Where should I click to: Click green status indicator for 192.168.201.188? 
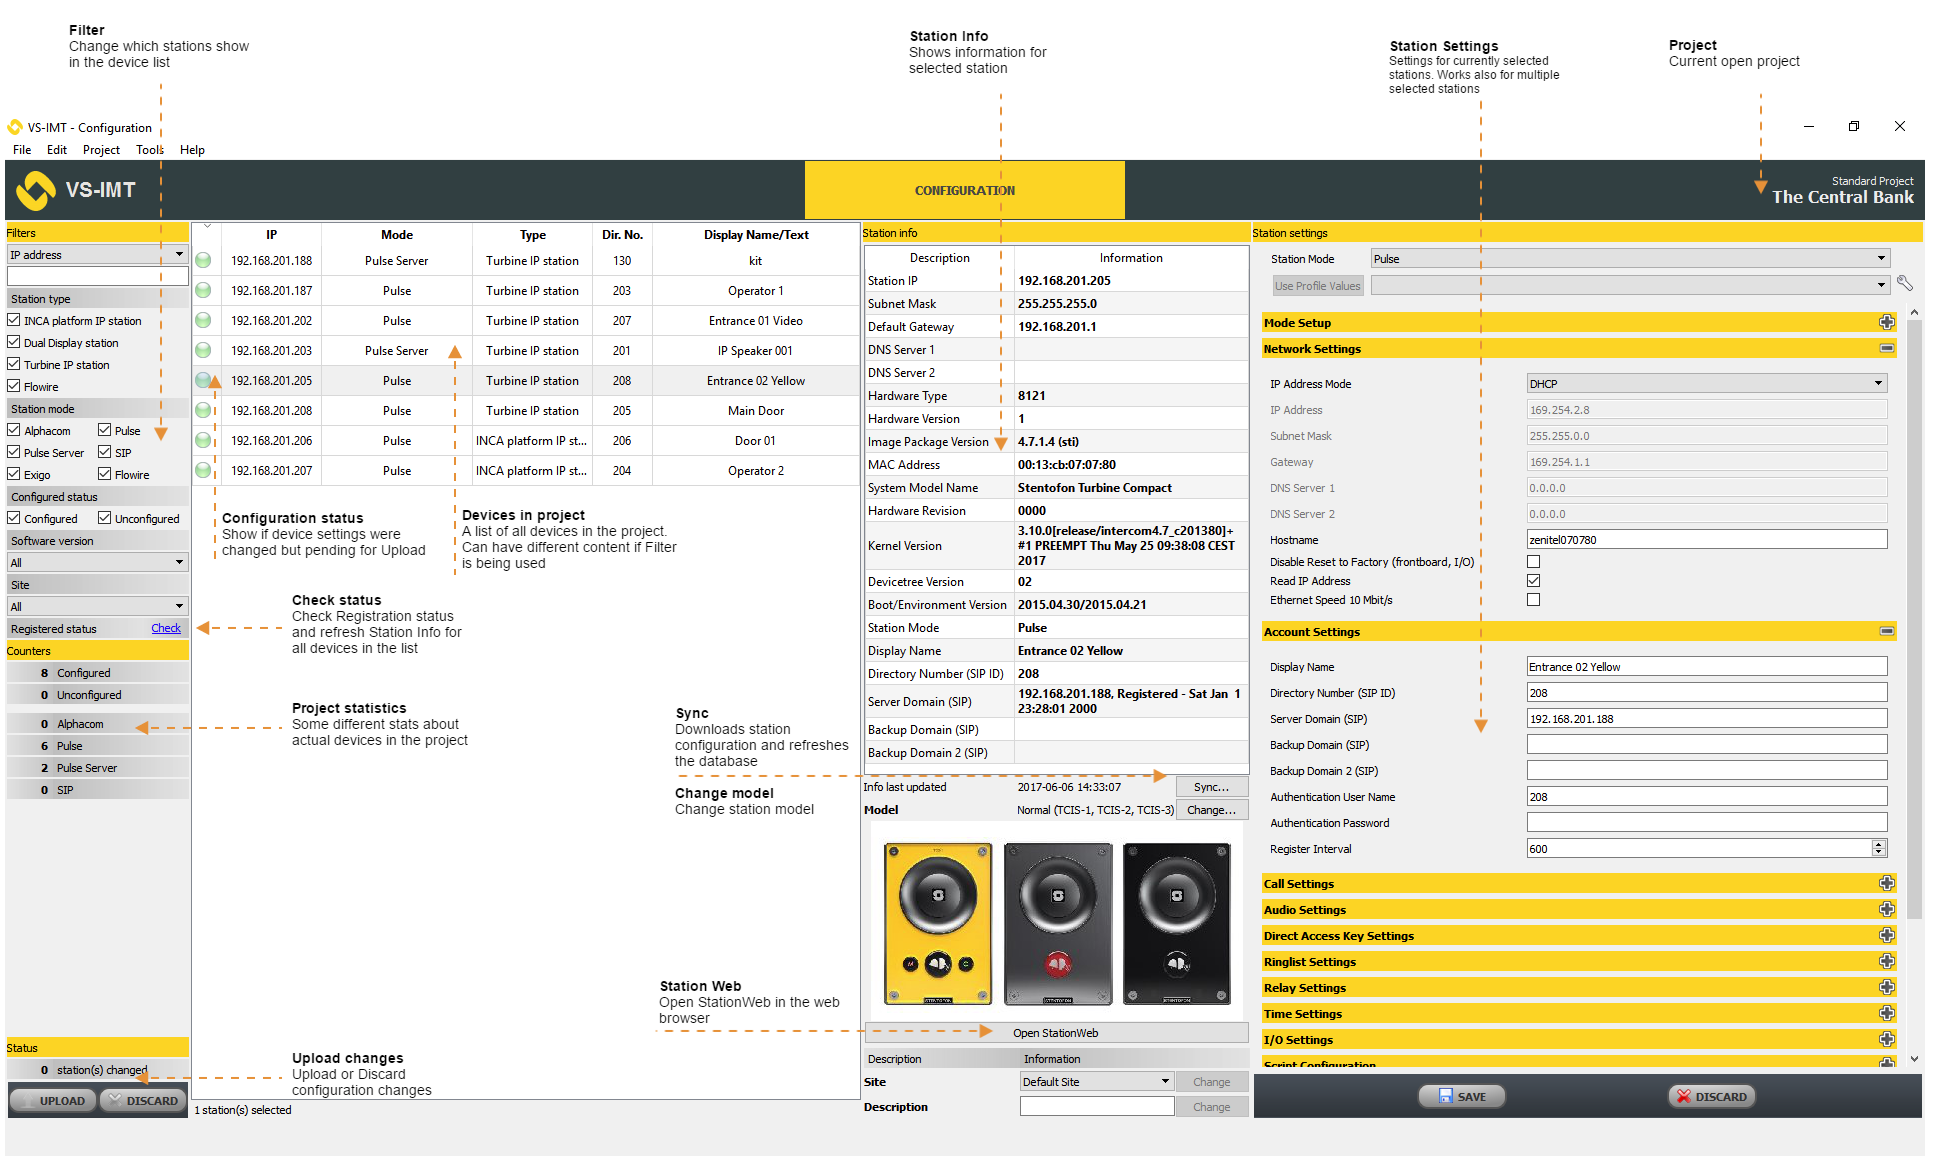pyautogui.click(x=203, y=261)
